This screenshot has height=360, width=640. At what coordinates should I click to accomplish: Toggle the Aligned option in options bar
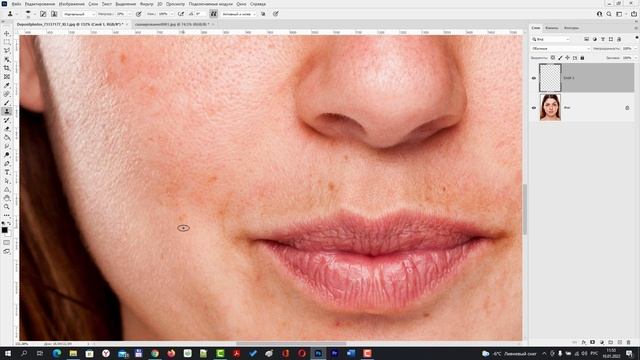coord(213,14)
